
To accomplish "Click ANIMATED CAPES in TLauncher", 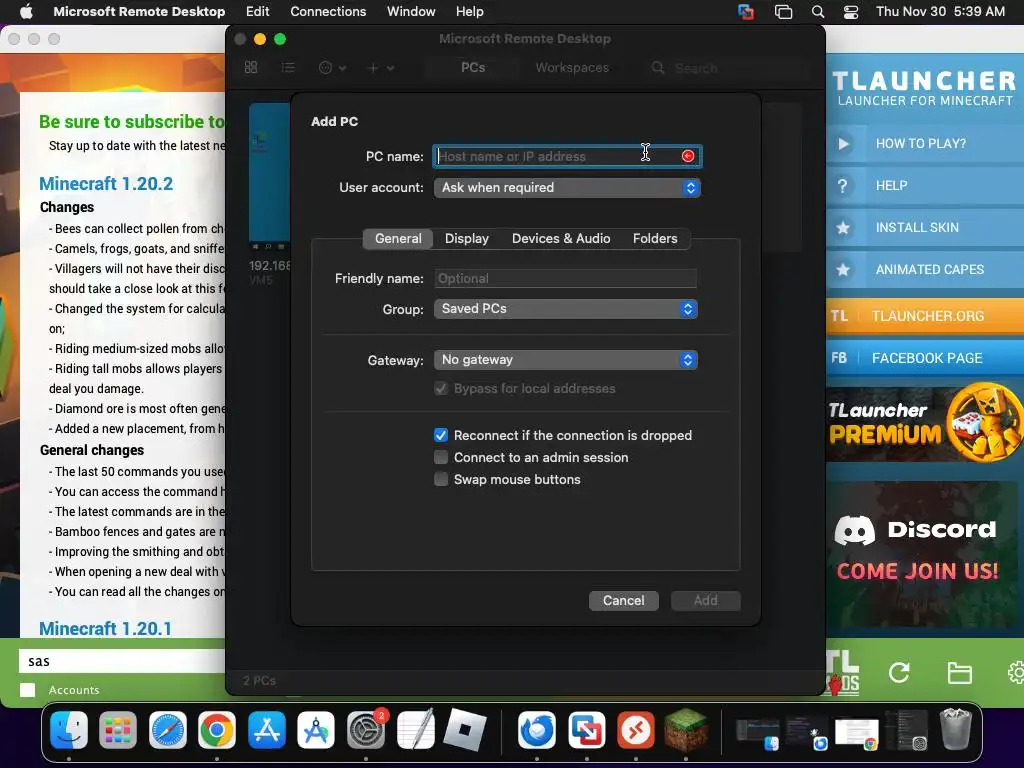I will coord(925,269).
